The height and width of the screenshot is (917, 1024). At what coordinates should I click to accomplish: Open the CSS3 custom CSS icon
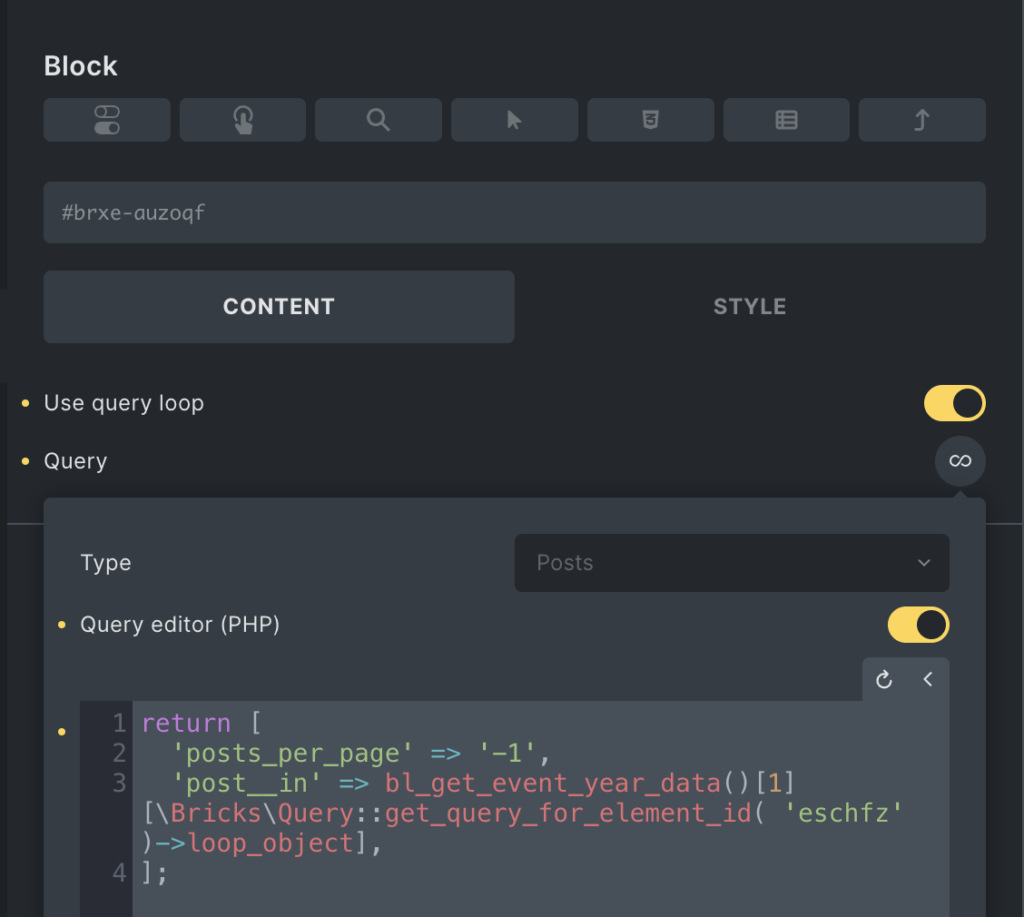coord(650,120)
